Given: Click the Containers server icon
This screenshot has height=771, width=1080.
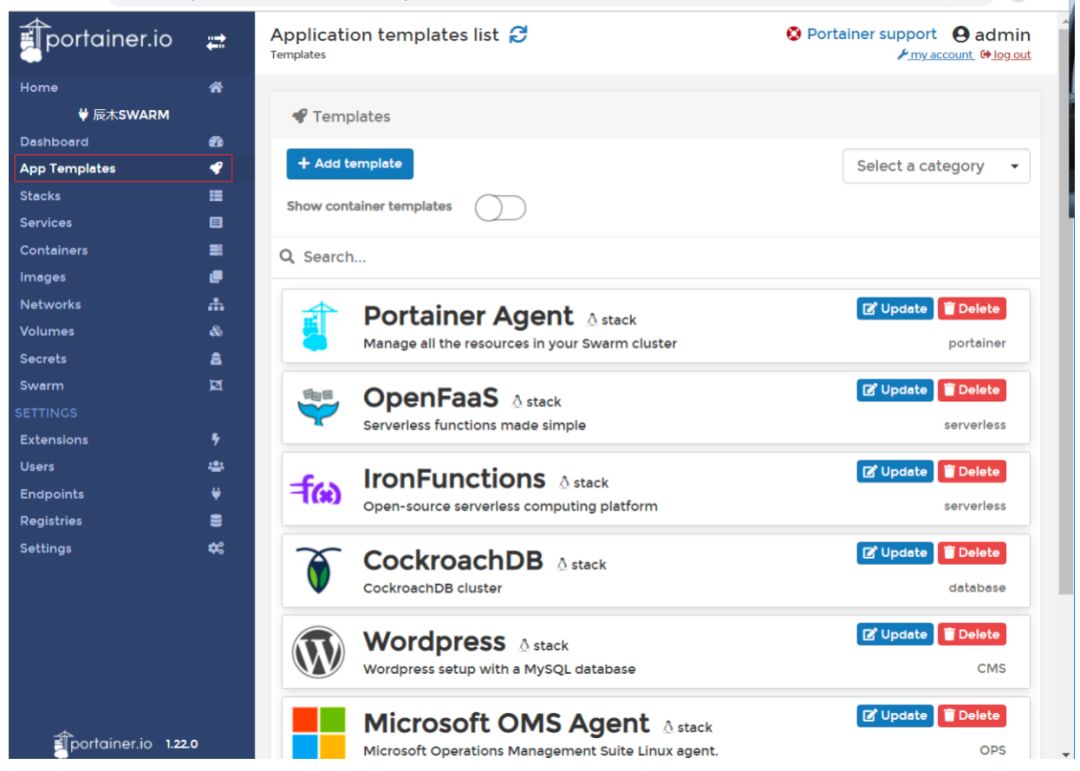Looking at the screenshot, I should [x=216, y=250].
